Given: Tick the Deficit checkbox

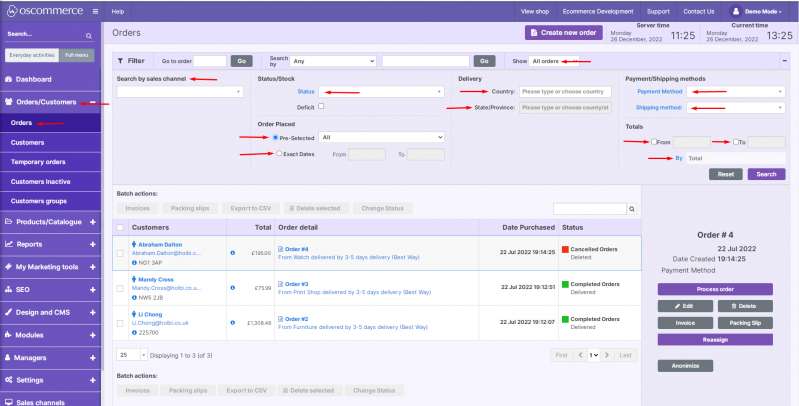Looking at the screenshot, I should 320,106.
